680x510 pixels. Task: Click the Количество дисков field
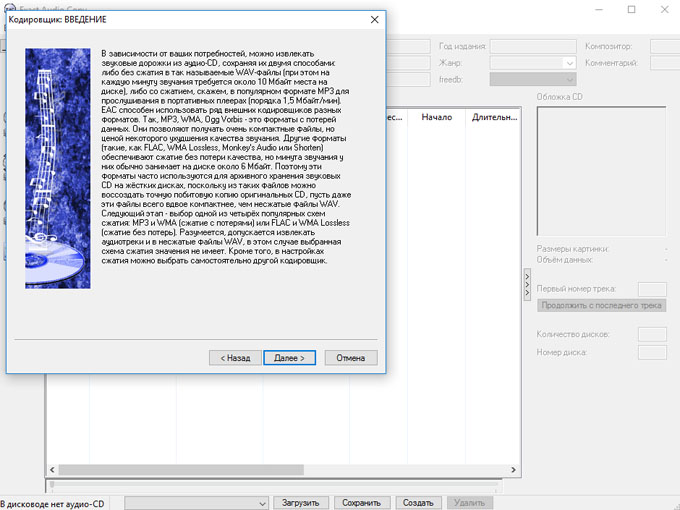tap(652, 334)
